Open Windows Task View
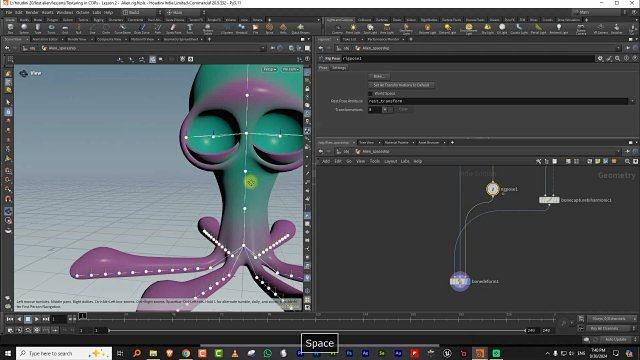Viewport: 640px width, 360px height. (x=120, y=353)
